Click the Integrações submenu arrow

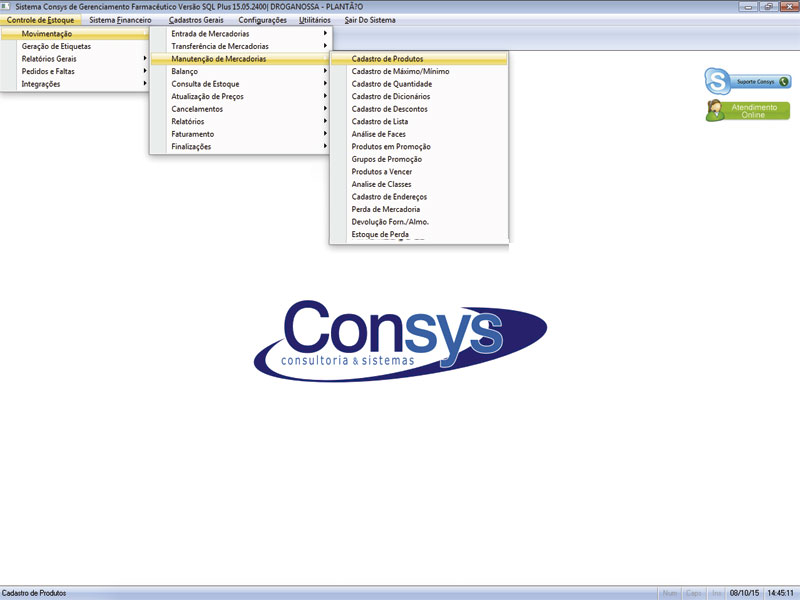[x=145, y=83]
